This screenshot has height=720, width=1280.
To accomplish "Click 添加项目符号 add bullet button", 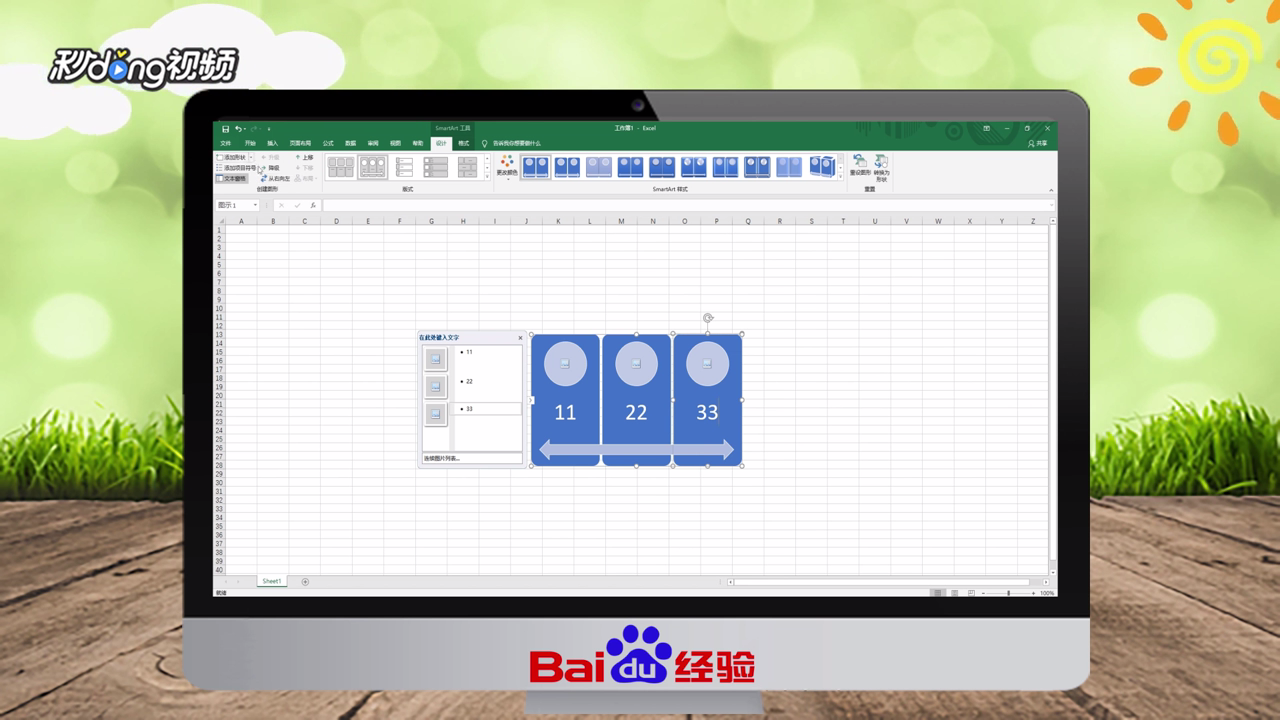I will (236, 167).
